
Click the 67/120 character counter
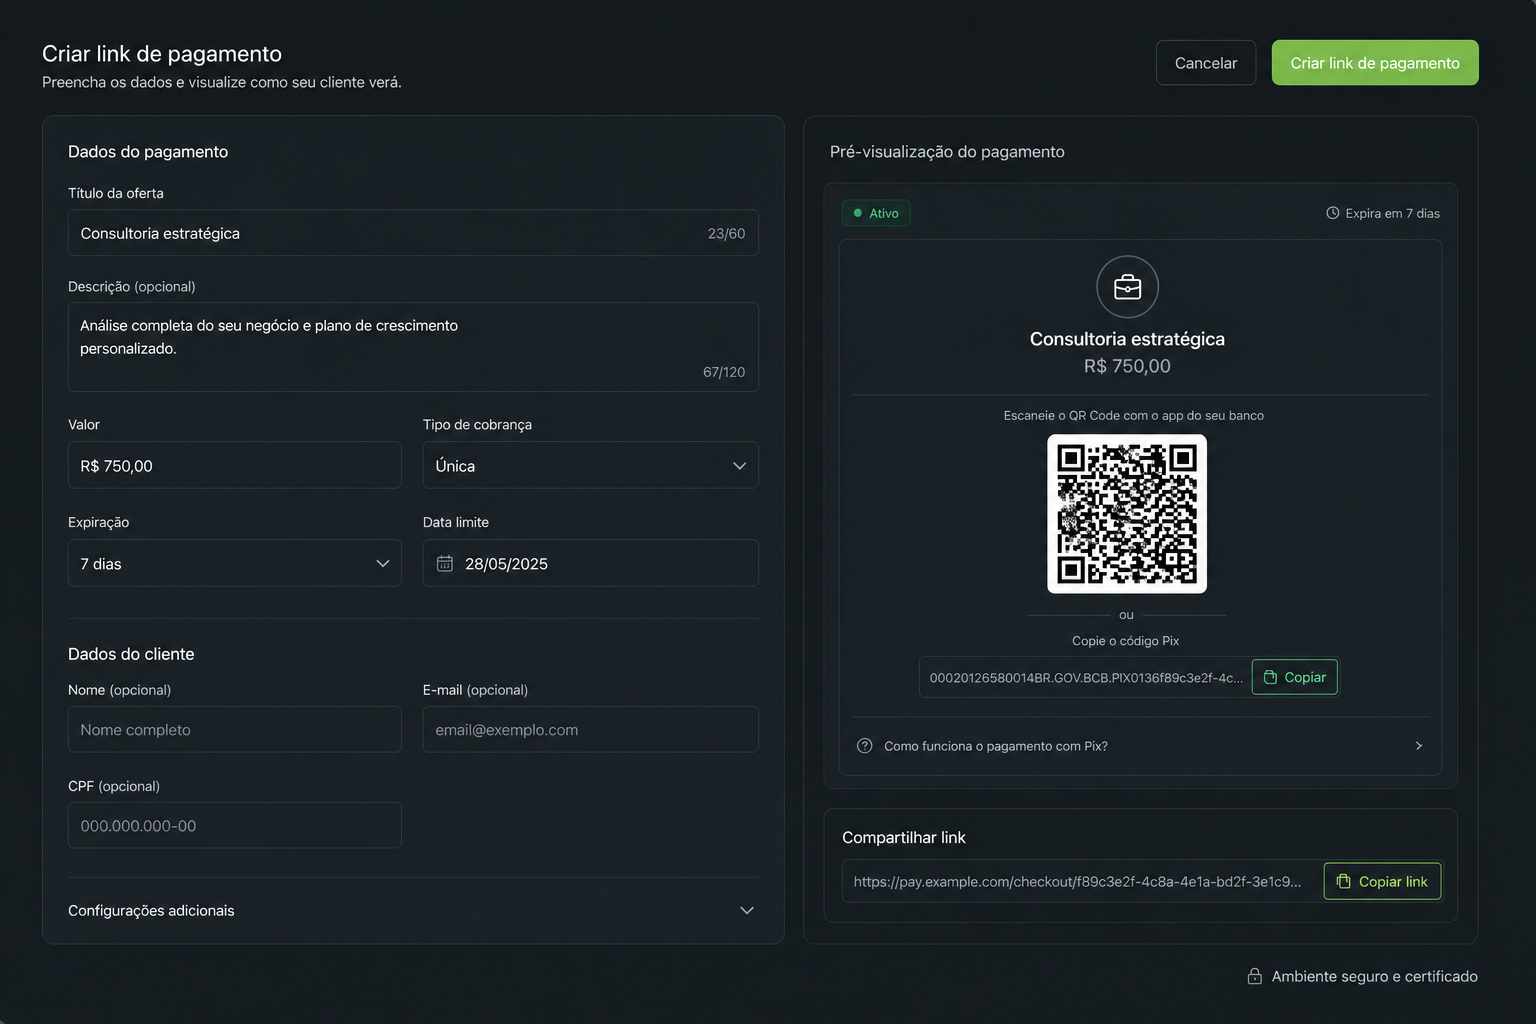click(724, 372)
